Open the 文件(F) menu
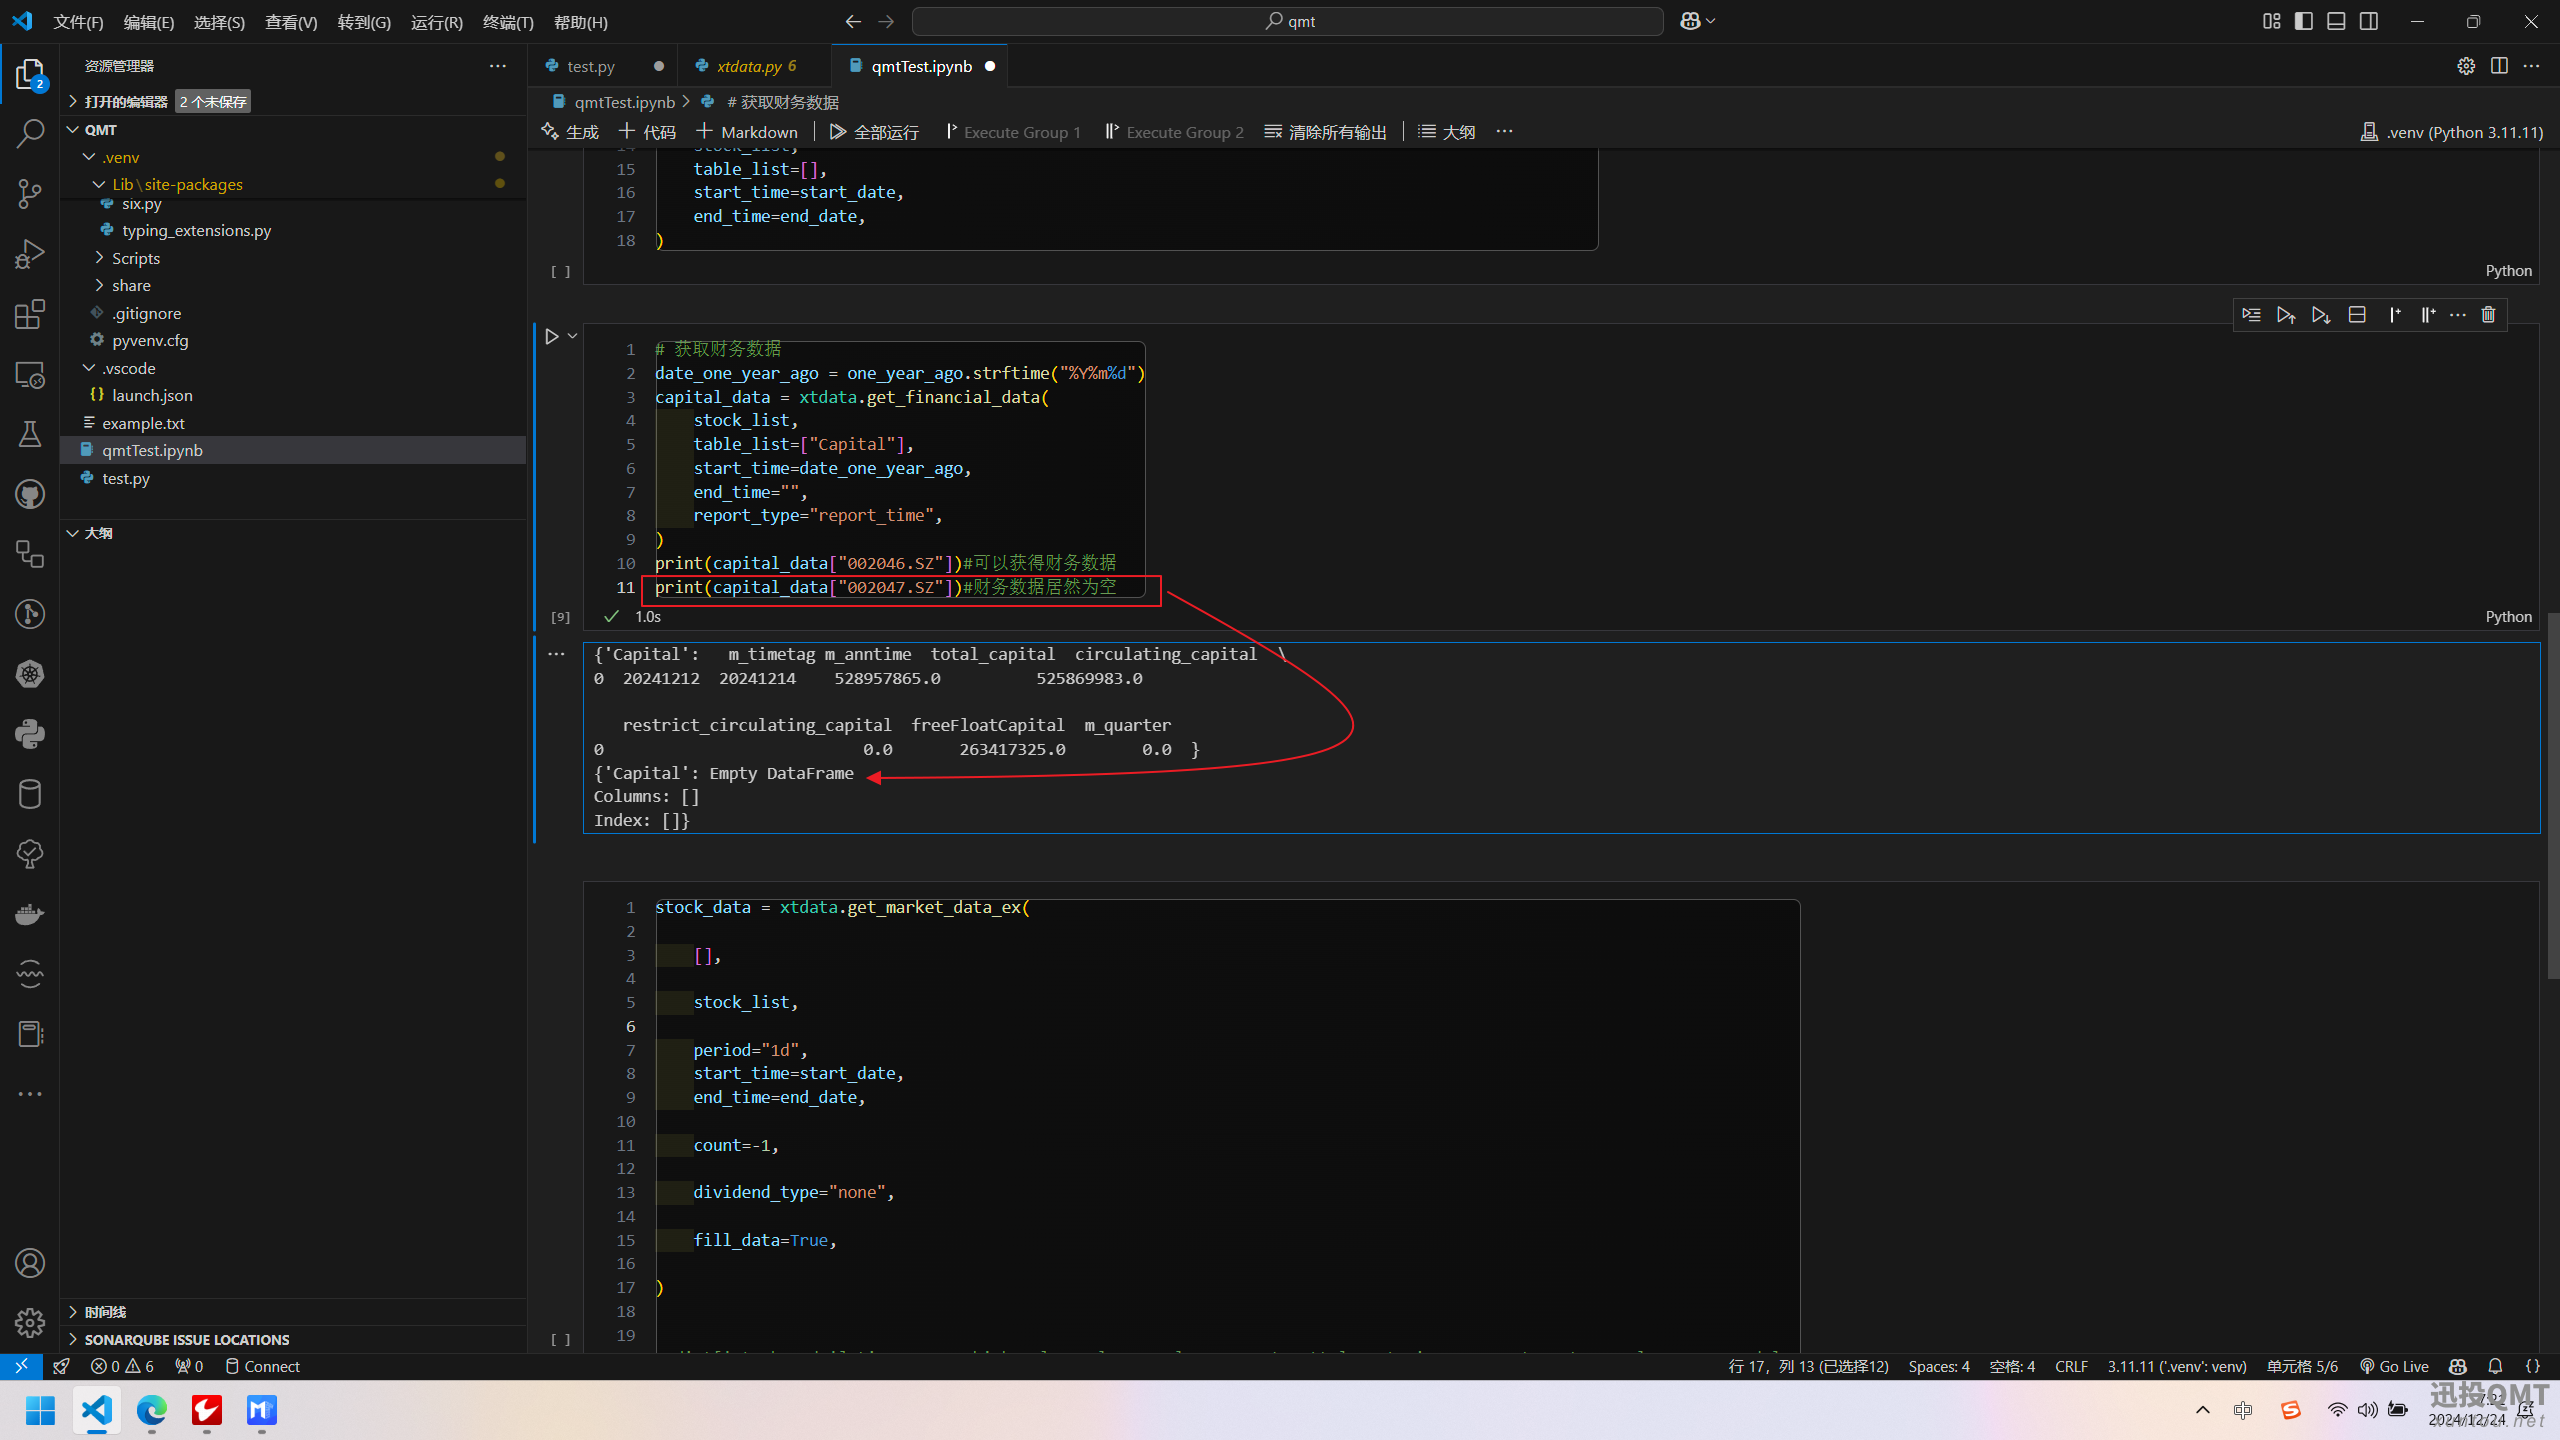This screenshot has width=2560, height=1440. point(78,22)
